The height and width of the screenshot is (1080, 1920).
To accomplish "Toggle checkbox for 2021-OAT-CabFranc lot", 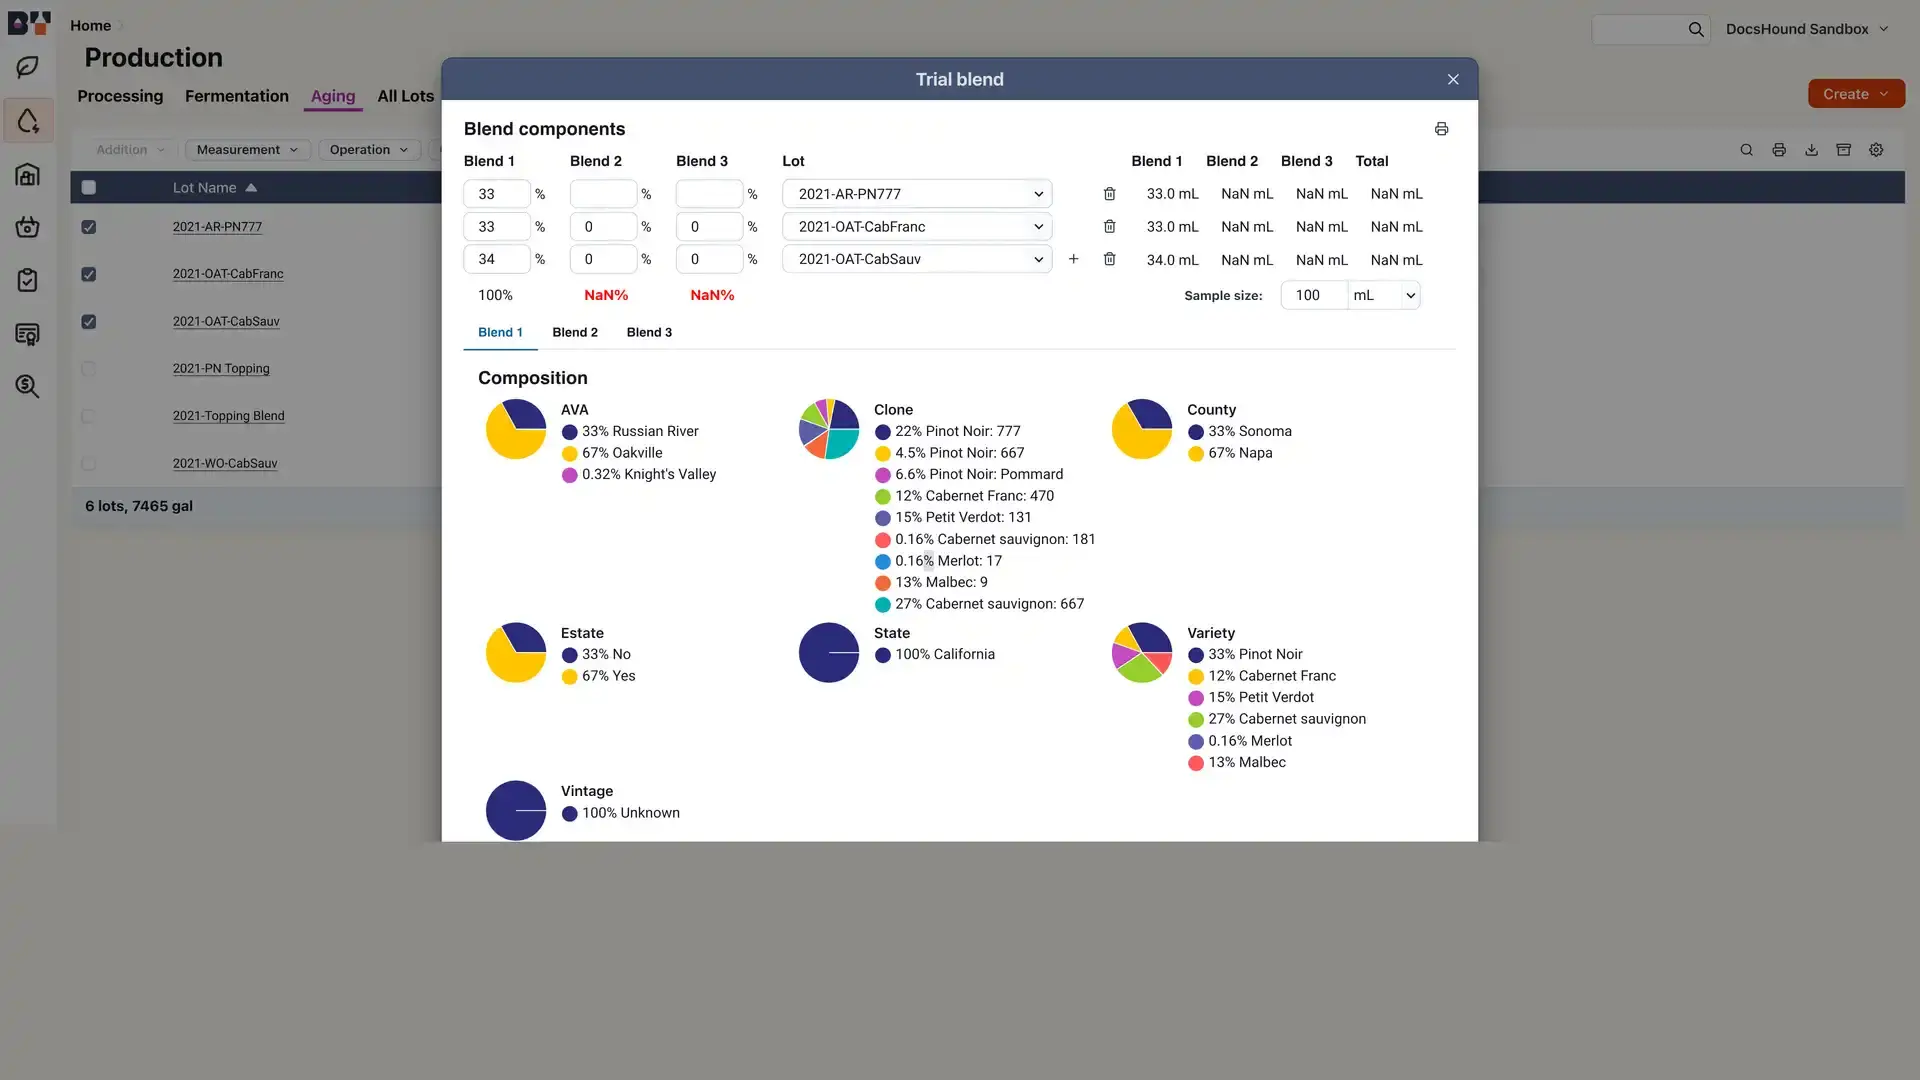I will pyautogui.click(x=88, y=273).
